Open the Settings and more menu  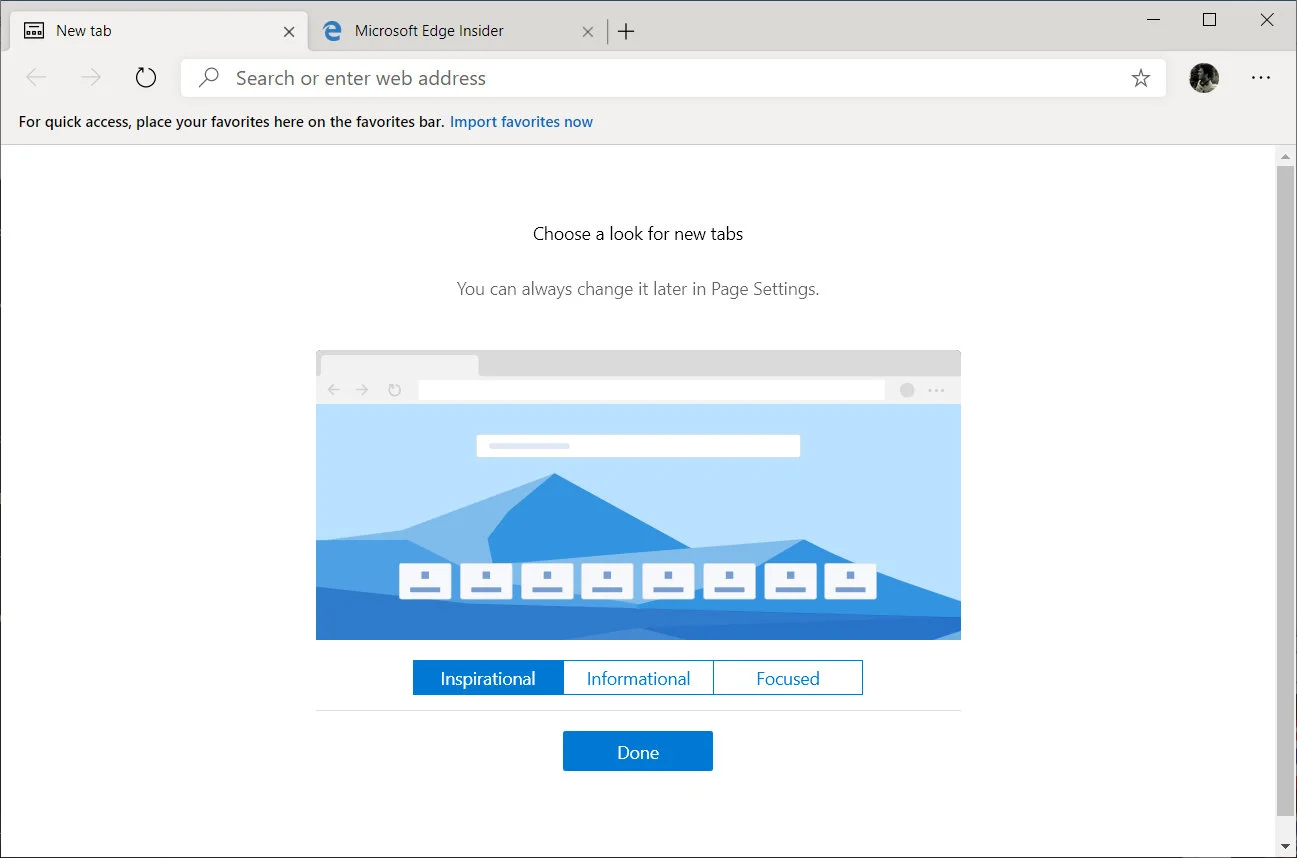point(1260,78)
